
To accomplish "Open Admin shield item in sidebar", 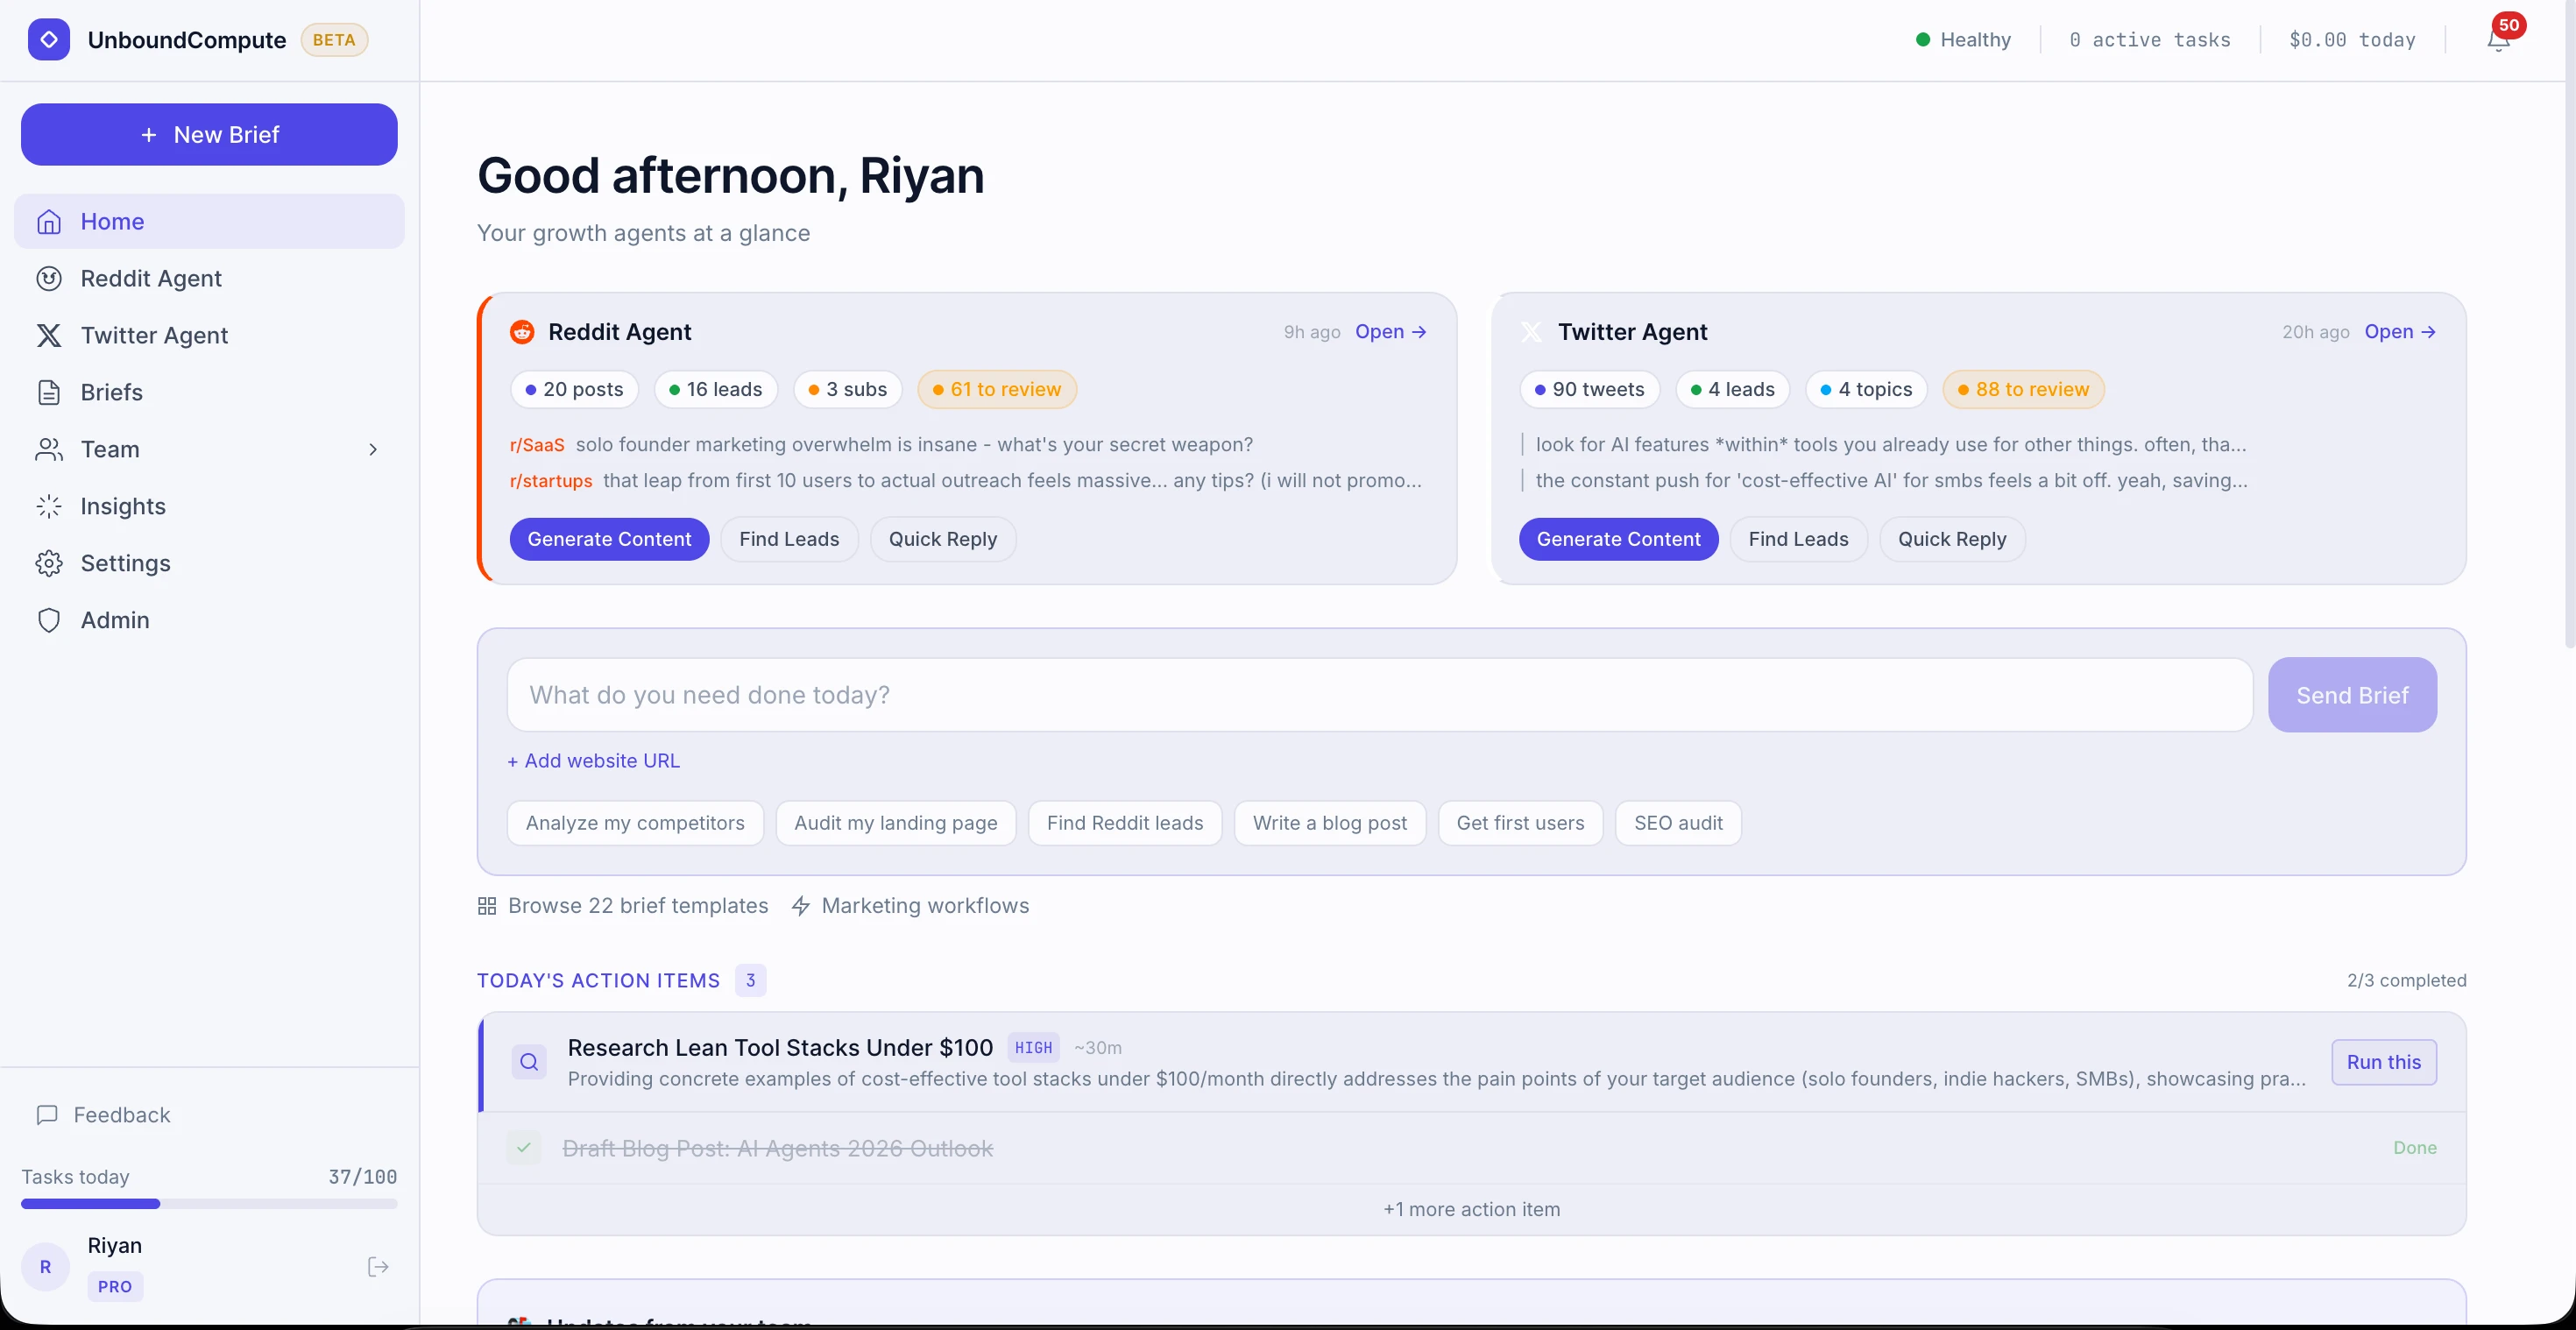I will pyautogui.click(x=115, y=620).
